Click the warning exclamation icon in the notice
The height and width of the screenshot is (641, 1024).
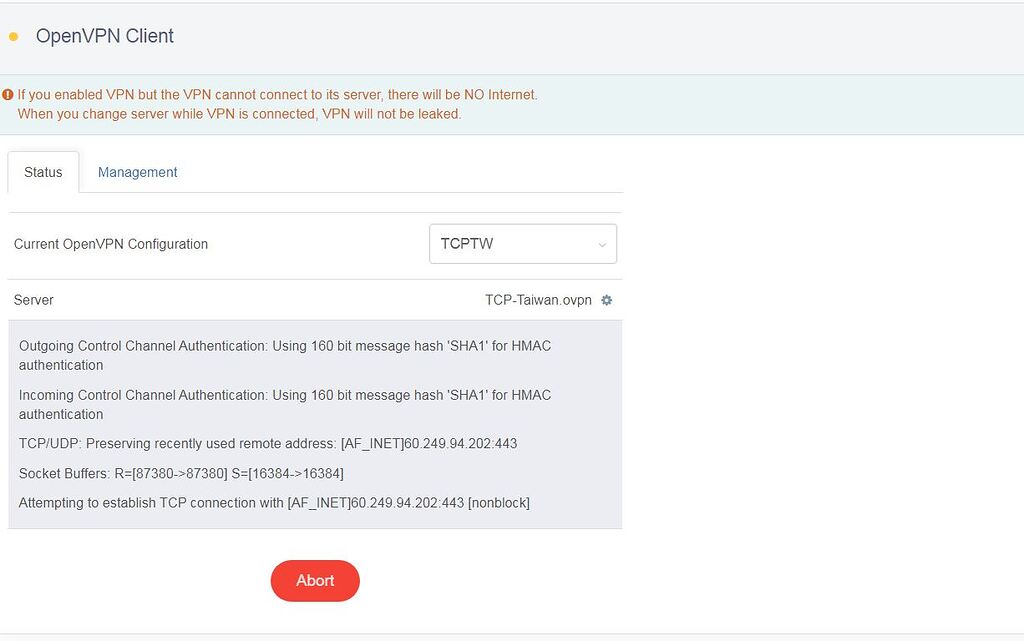[8, 94]
